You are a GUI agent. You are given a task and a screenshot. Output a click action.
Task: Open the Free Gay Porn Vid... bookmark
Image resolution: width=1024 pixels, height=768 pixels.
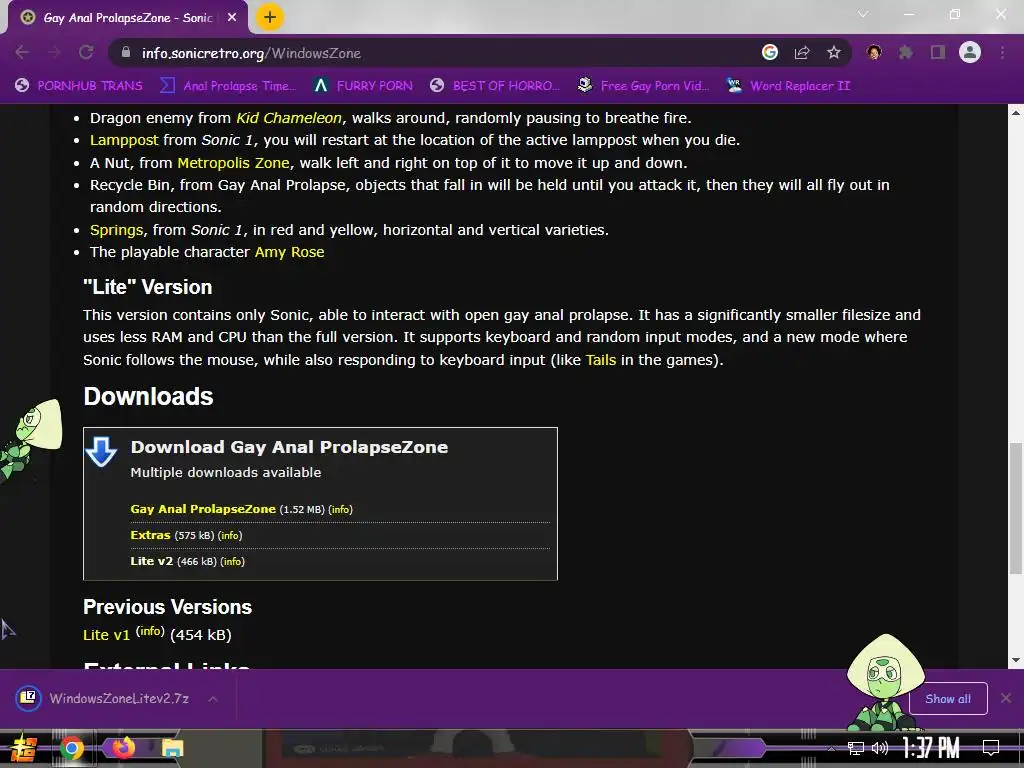click(x=643, y=86)
